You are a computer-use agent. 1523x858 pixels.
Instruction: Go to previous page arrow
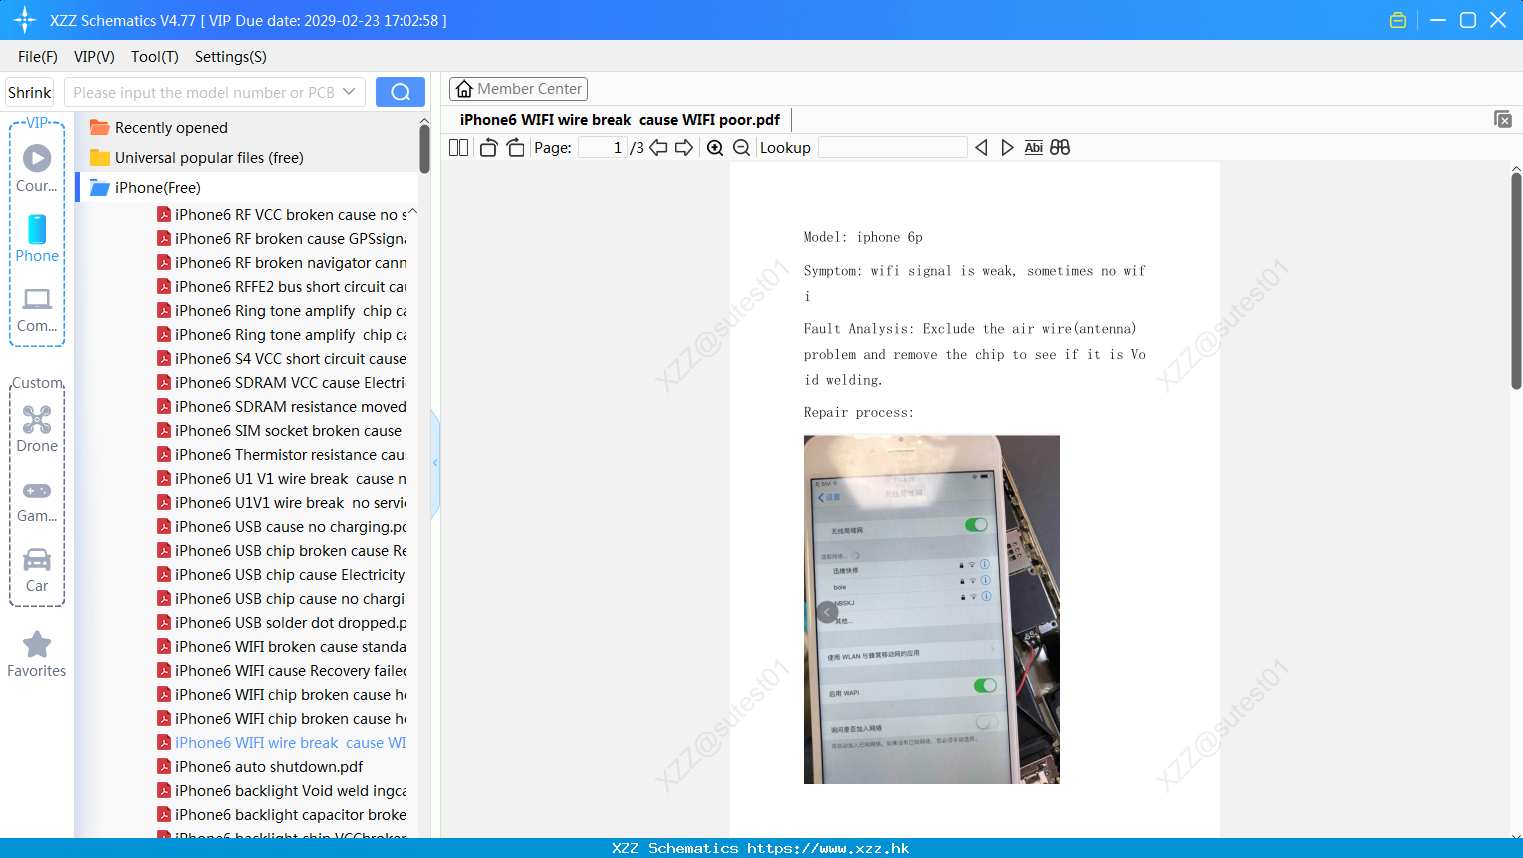[658, 148]
